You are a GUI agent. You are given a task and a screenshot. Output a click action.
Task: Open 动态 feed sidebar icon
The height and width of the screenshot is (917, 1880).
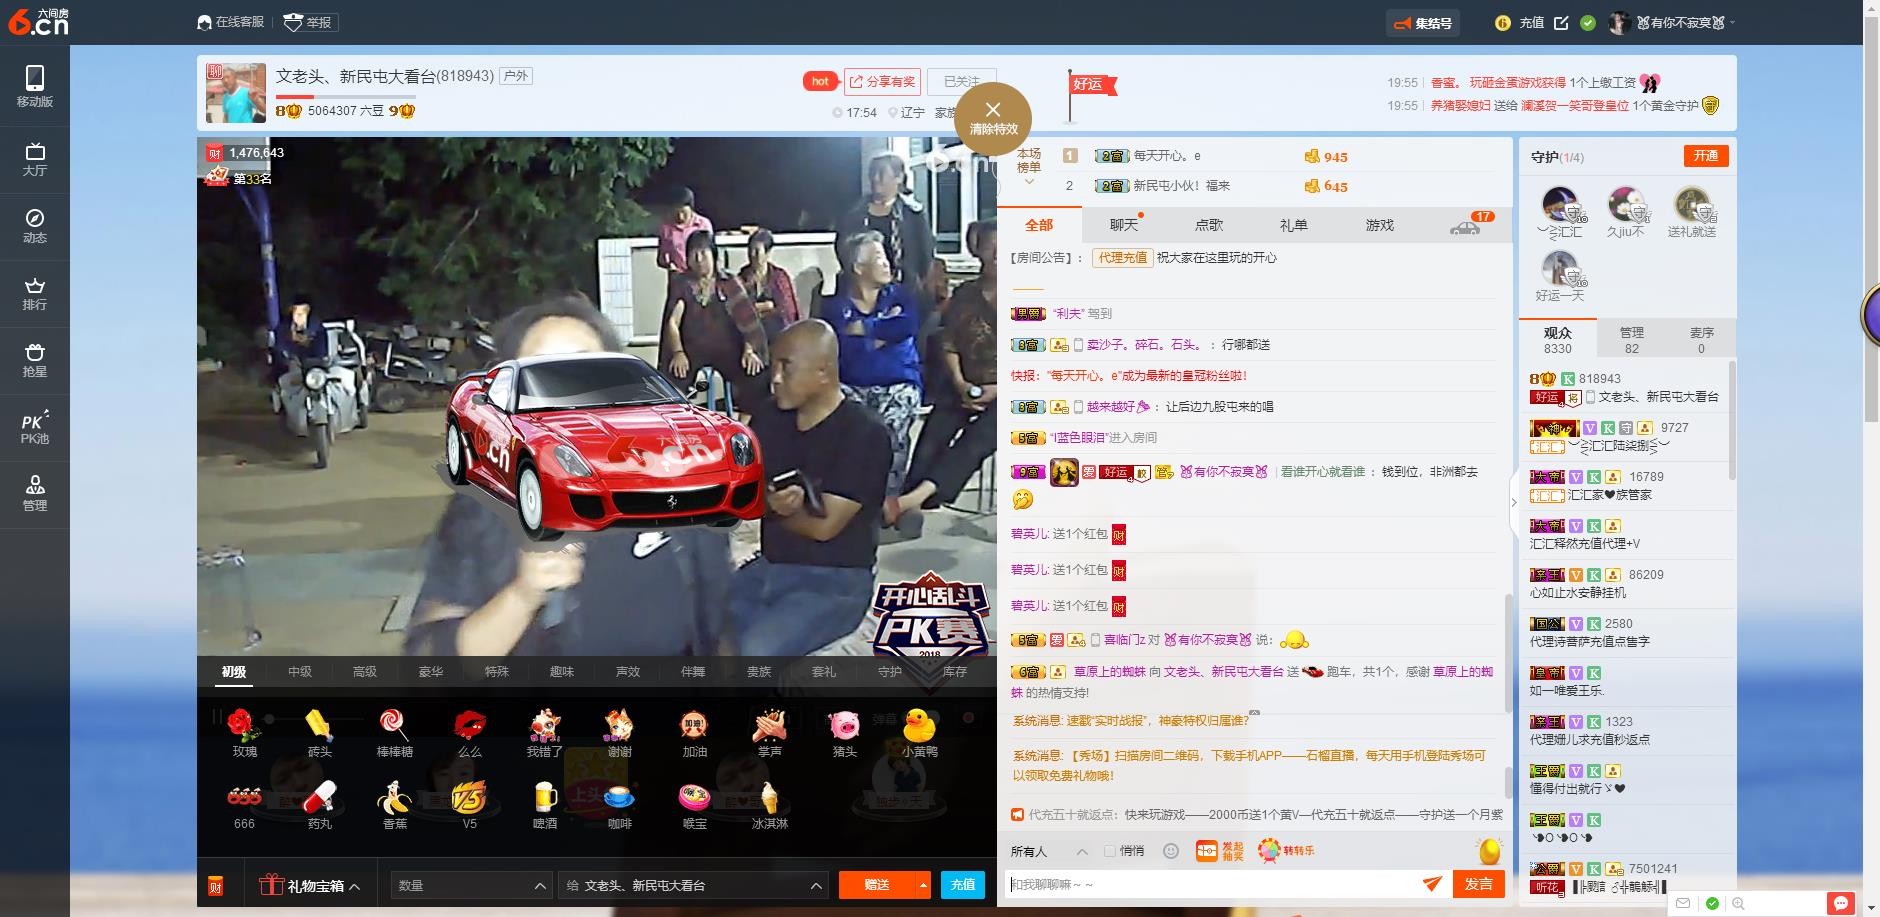click(34, 226)
